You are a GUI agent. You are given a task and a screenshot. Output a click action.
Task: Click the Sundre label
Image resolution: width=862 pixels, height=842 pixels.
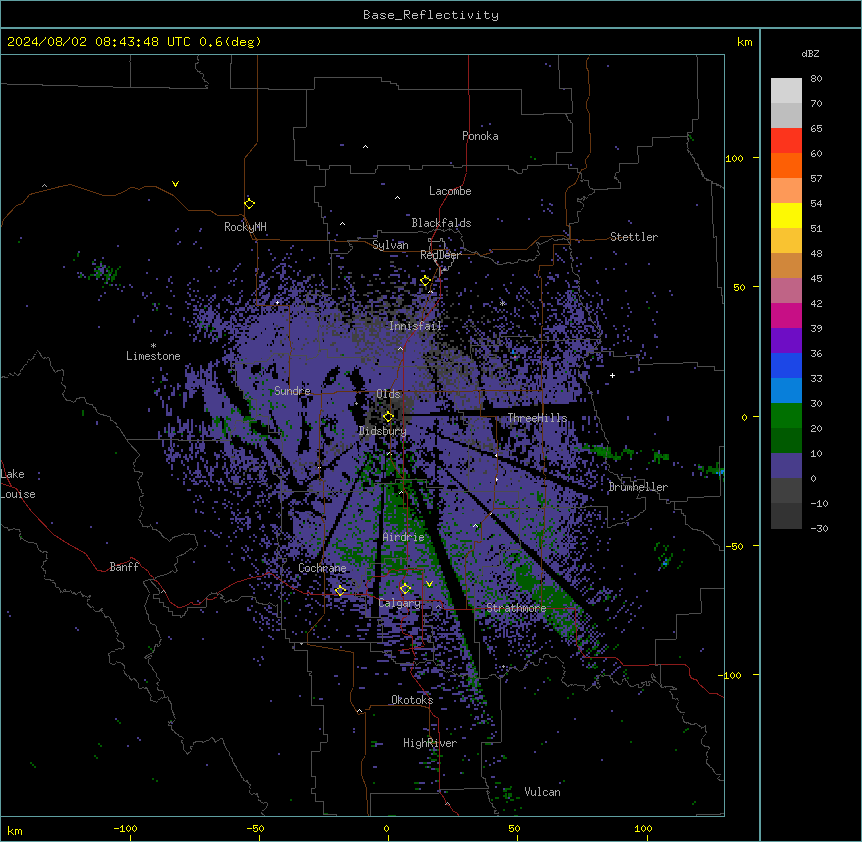292,391
